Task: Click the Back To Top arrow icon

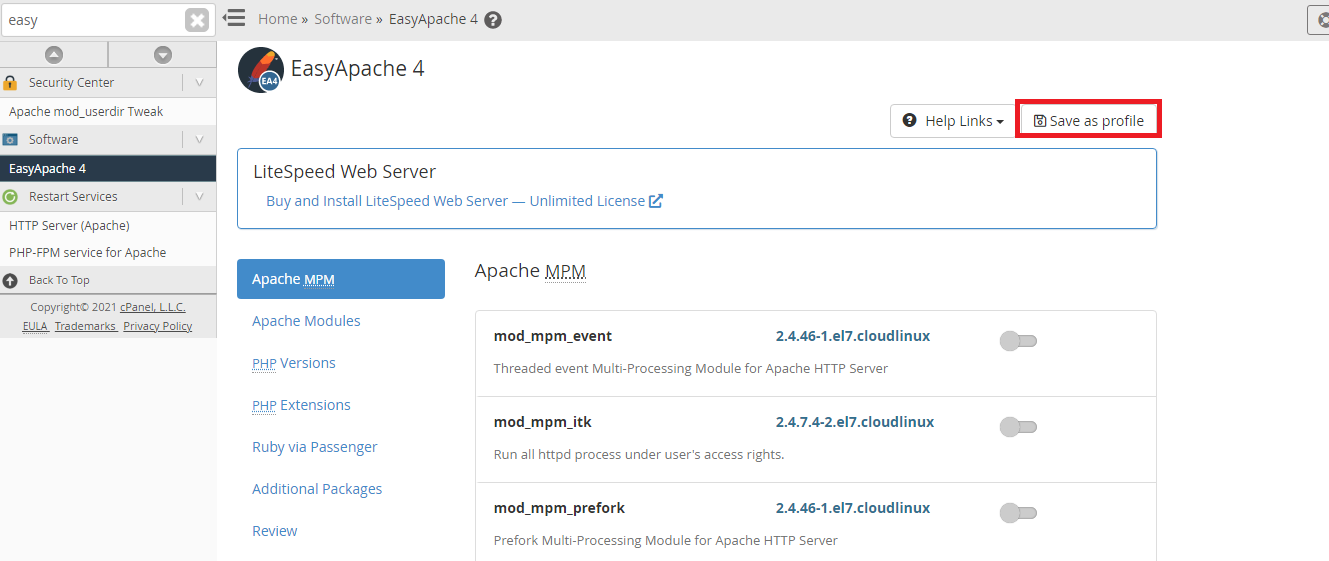Action: tap(11, 280)
